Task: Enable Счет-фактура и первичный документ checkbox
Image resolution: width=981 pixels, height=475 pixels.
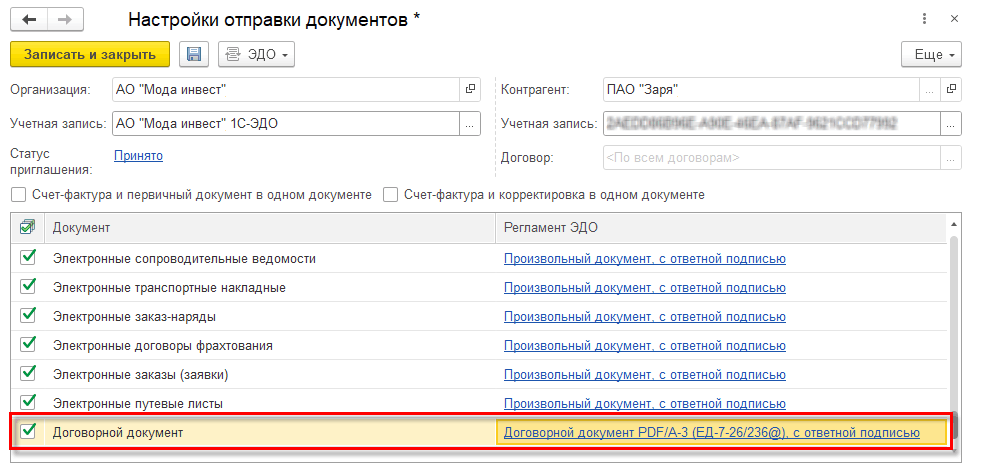Action: [18, 195]
